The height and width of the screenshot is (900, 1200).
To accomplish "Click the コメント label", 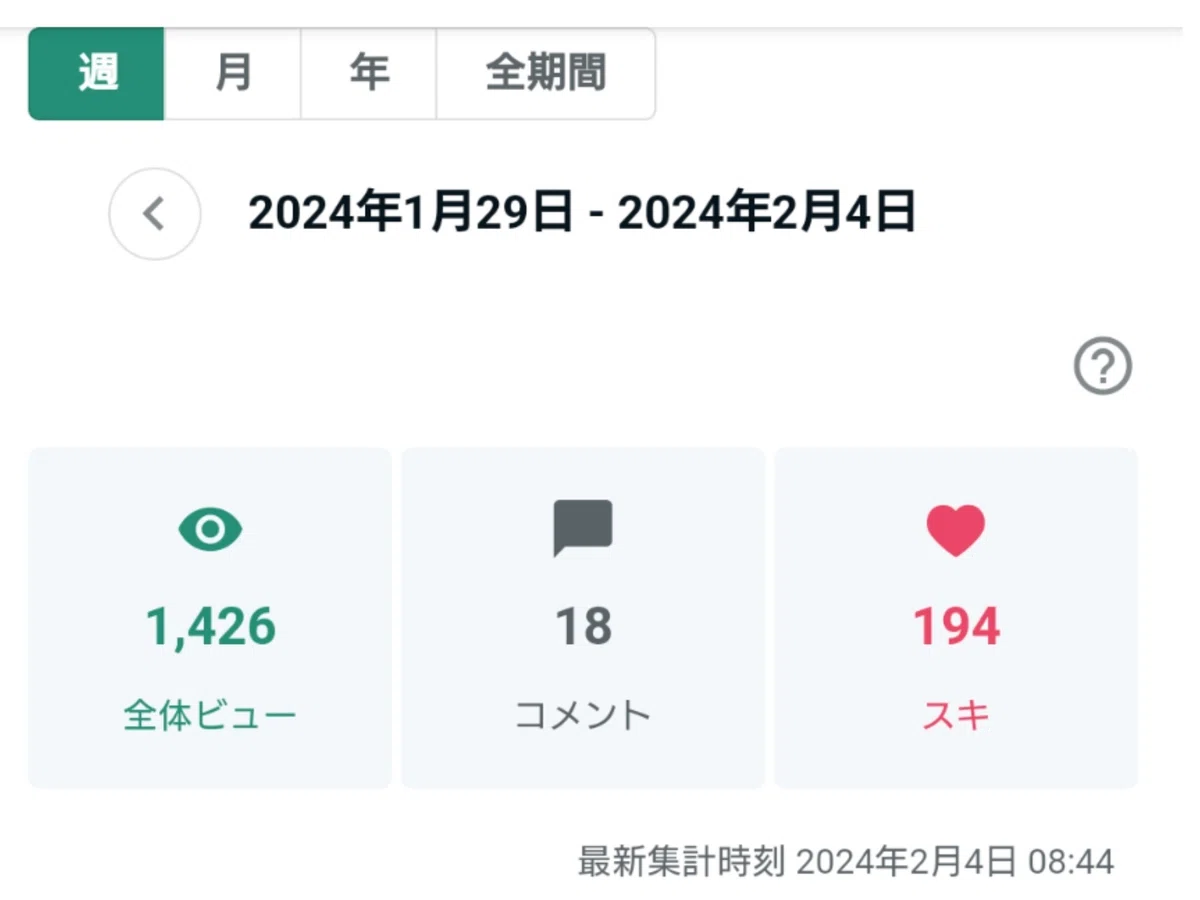I will [583, 715].
